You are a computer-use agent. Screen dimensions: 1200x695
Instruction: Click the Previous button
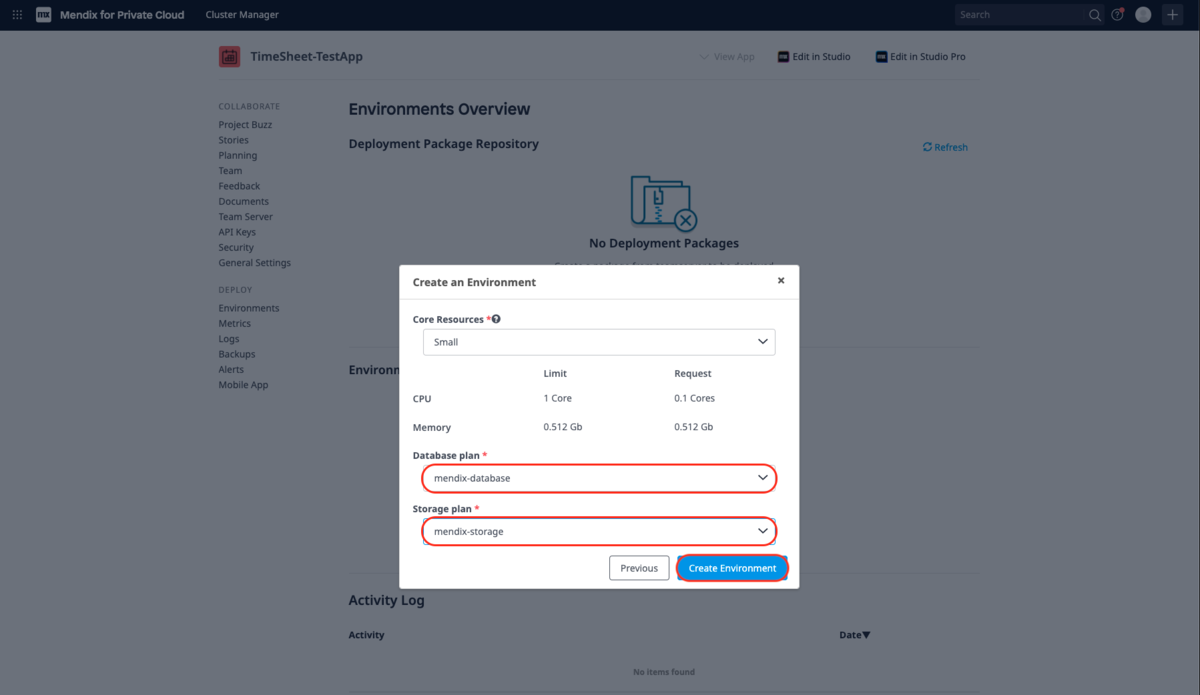(x=639, y=568)
